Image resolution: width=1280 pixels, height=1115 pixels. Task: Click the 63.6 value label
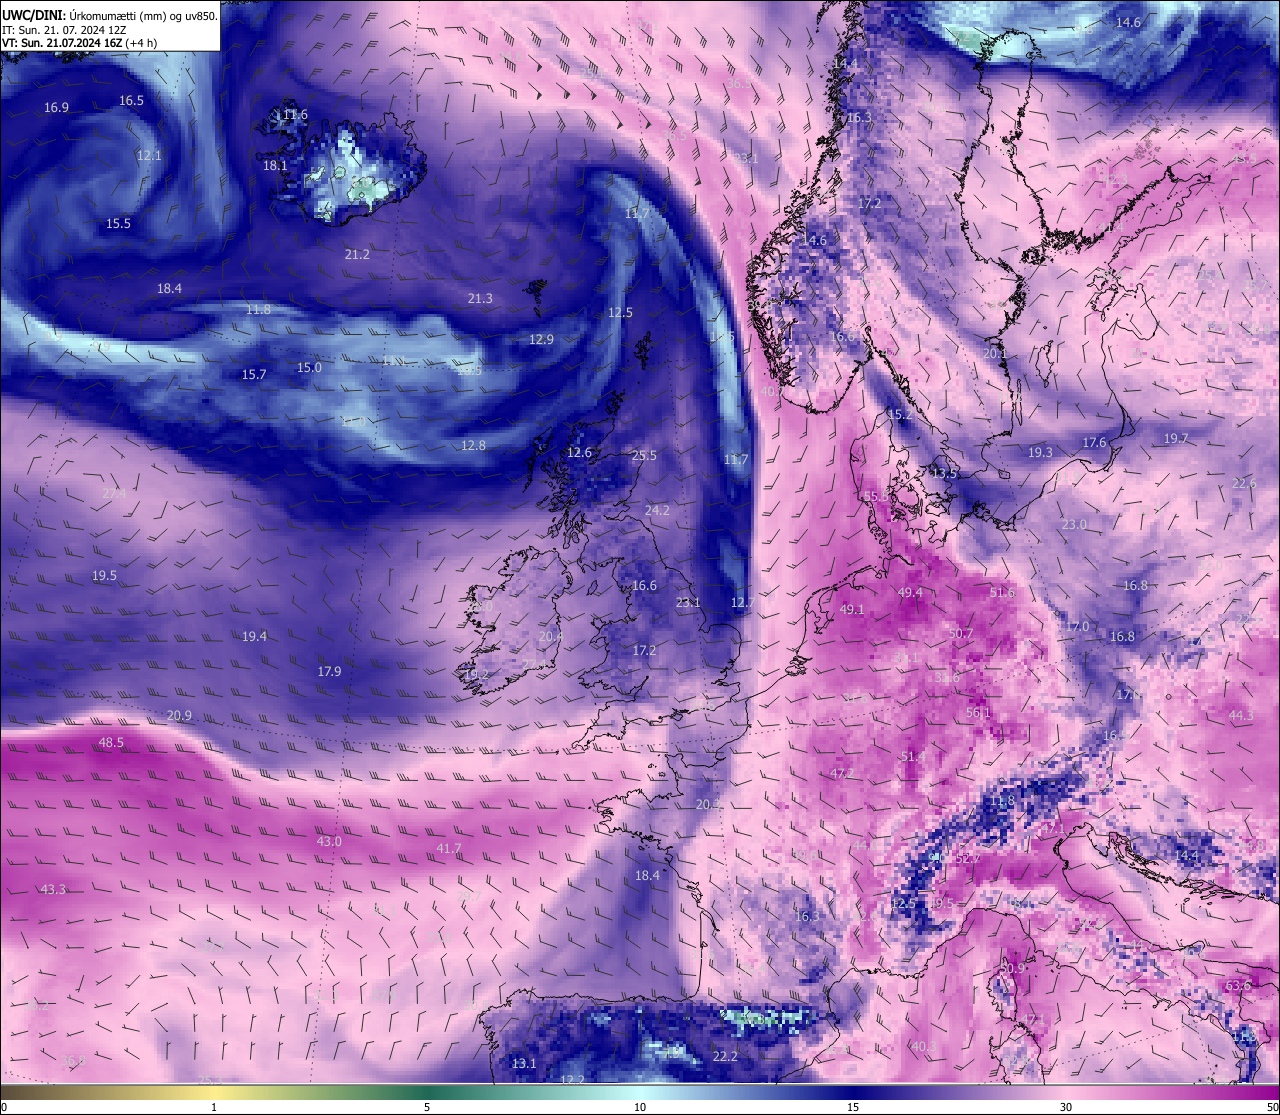(1238, 986)
